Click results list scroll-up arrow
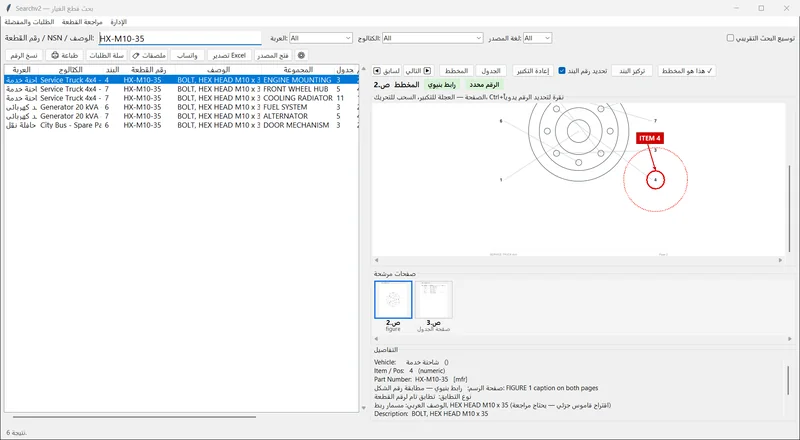The height and width of the screenshot is (440, 800). tap(363, 69)
